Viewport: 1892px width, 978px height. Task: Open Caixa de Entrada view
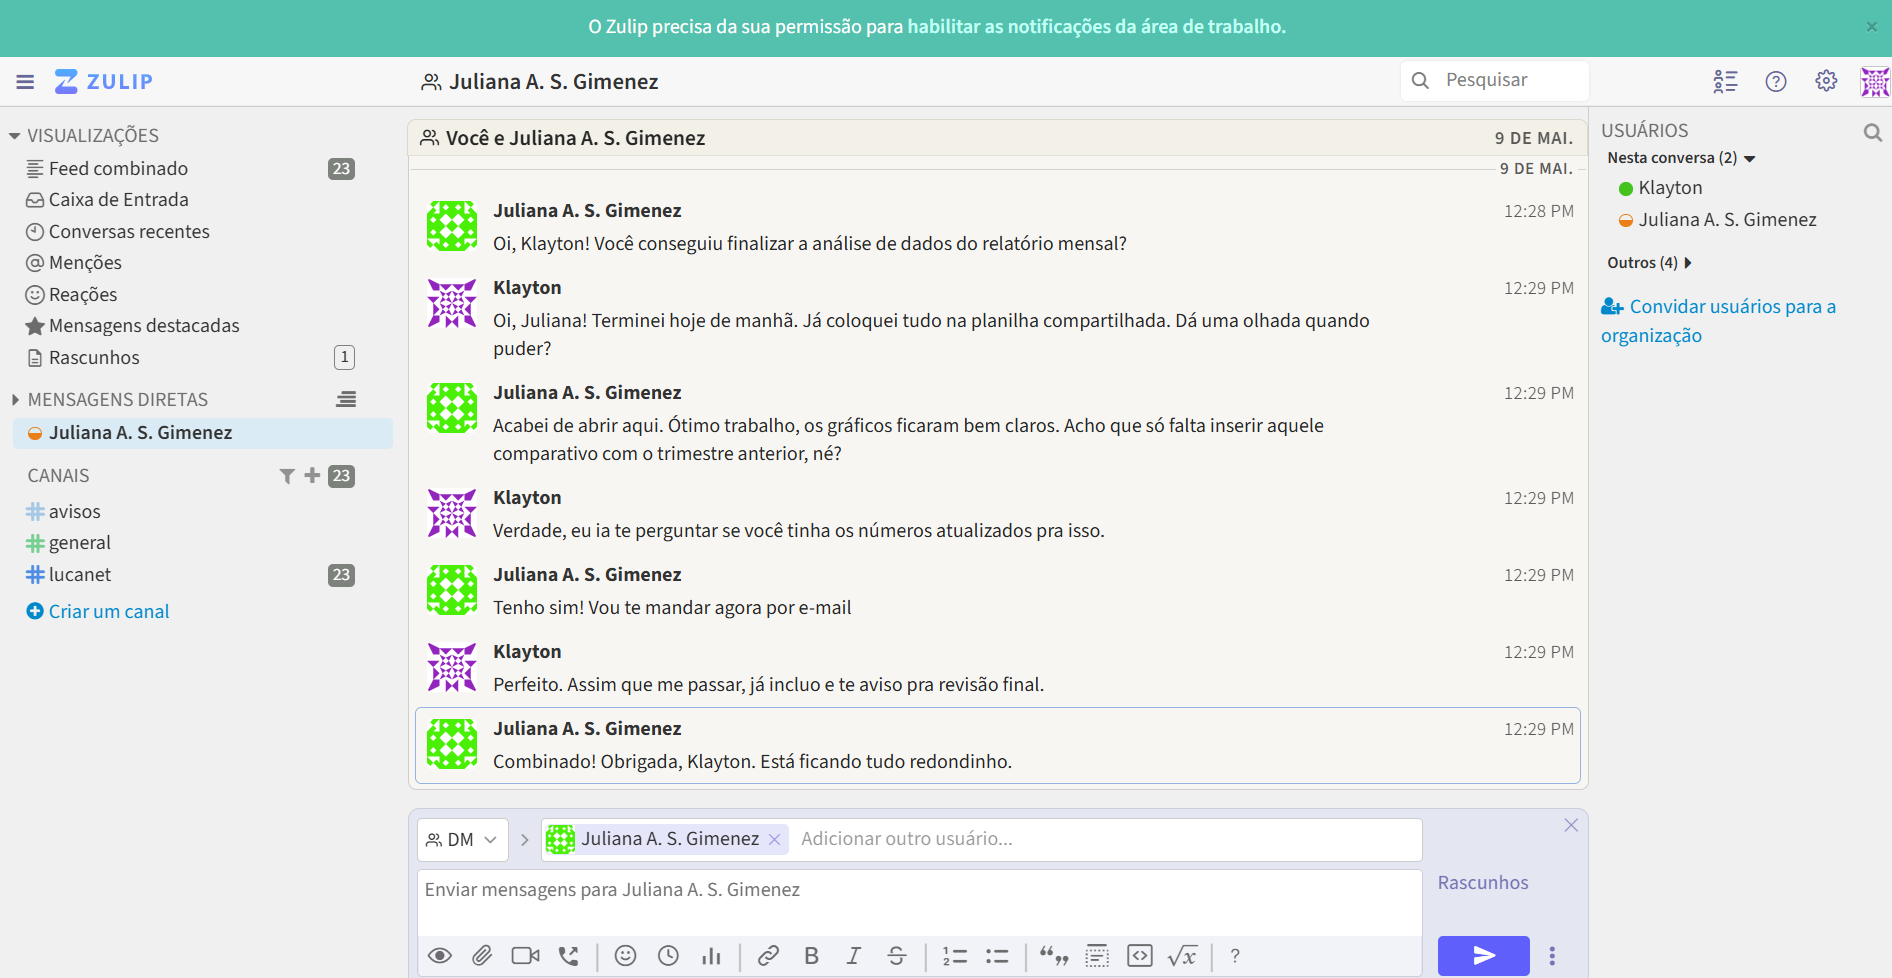point(118,200)
